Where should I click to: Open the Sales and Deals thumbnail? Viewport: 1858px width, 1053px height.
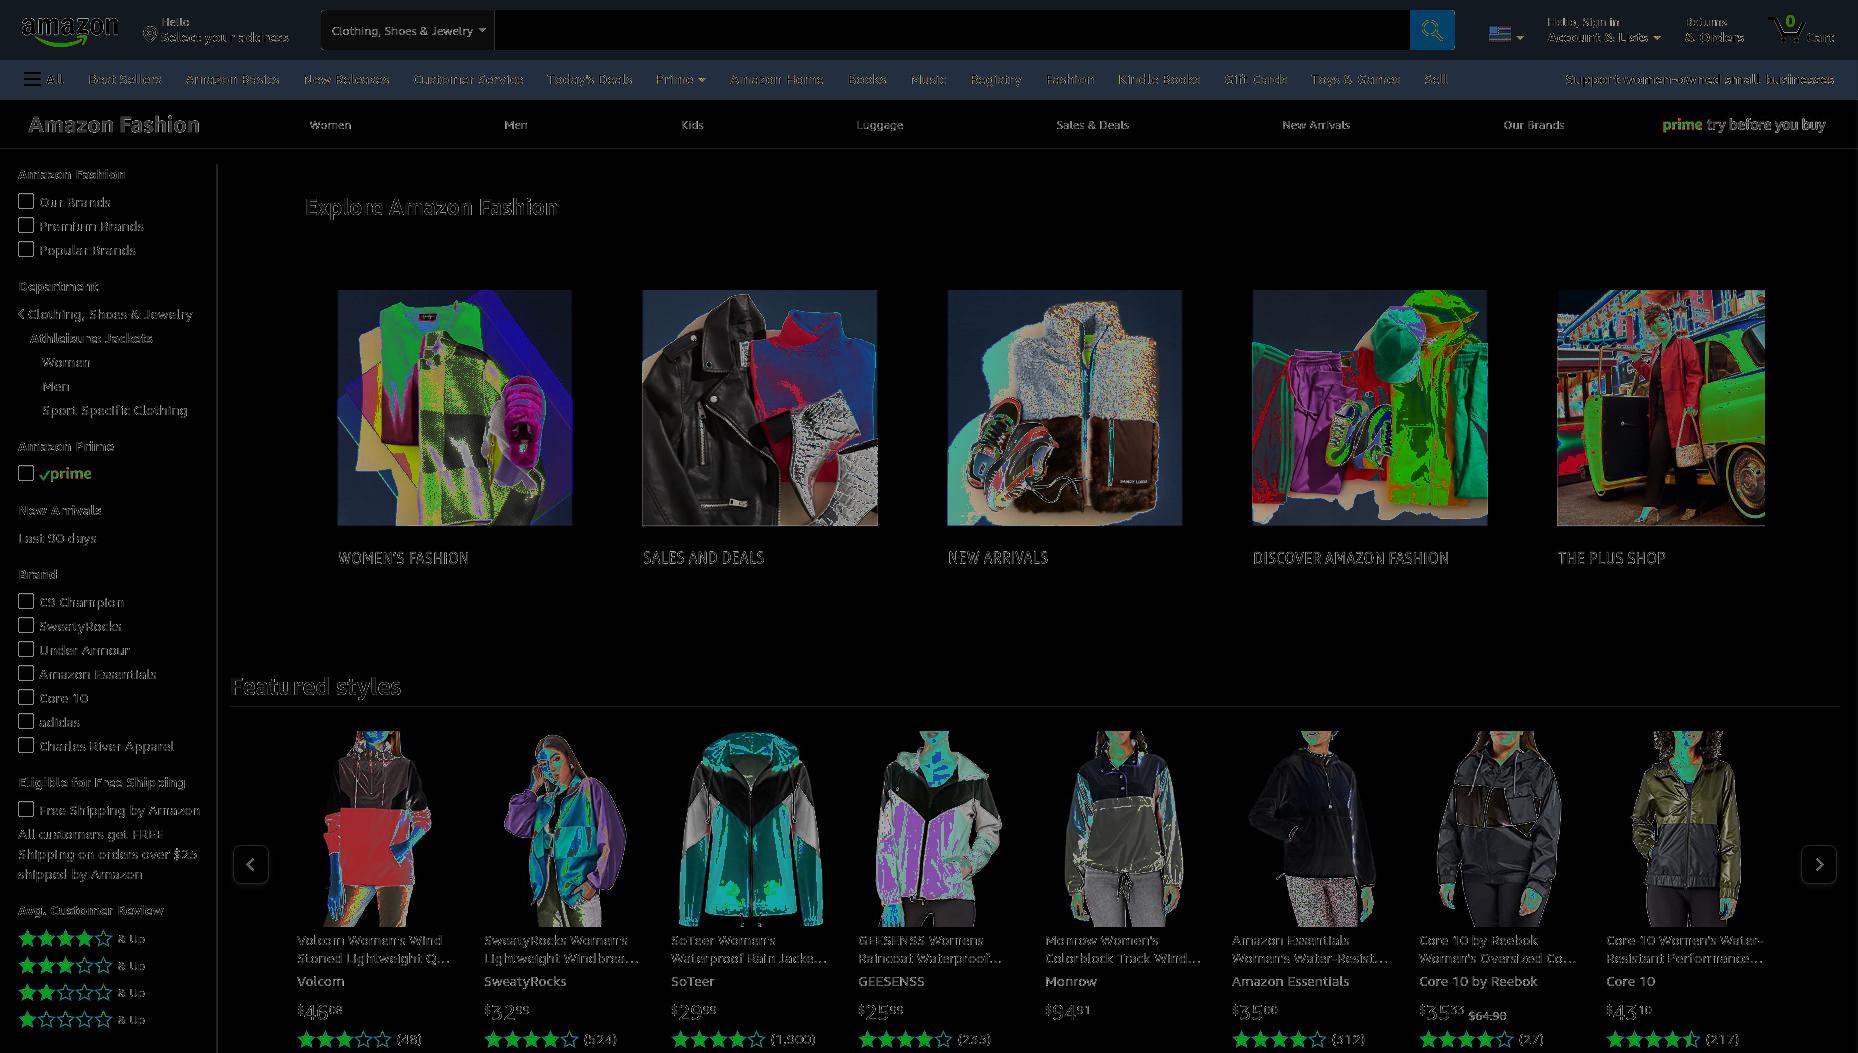pyautogui.click(x=760, y=408)
